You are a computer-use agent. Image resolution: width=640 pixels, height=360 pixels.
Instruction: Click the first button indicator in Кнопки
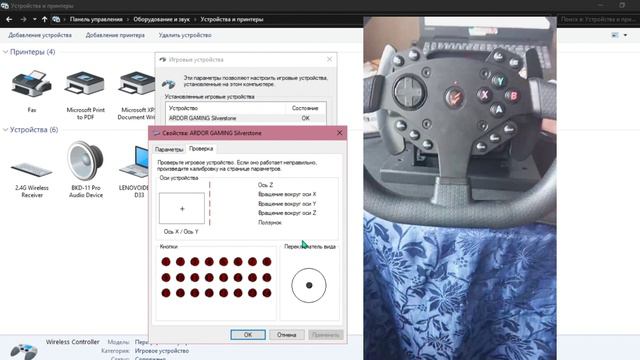[166, 262]
